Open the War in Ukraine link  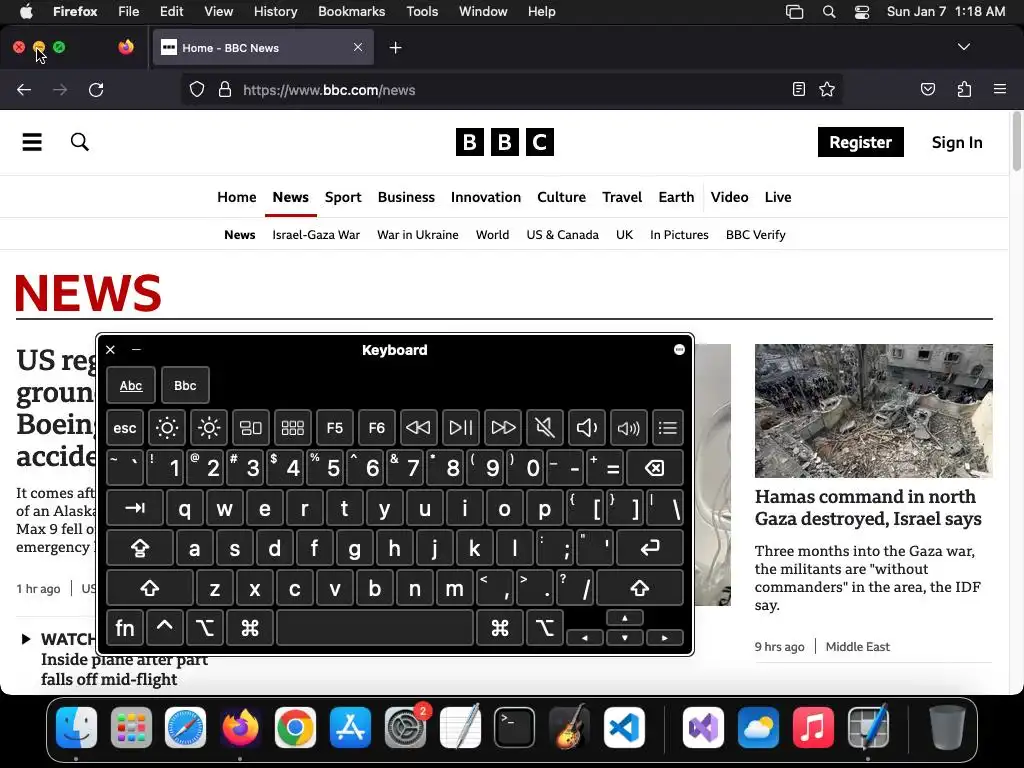pos(417,234)
